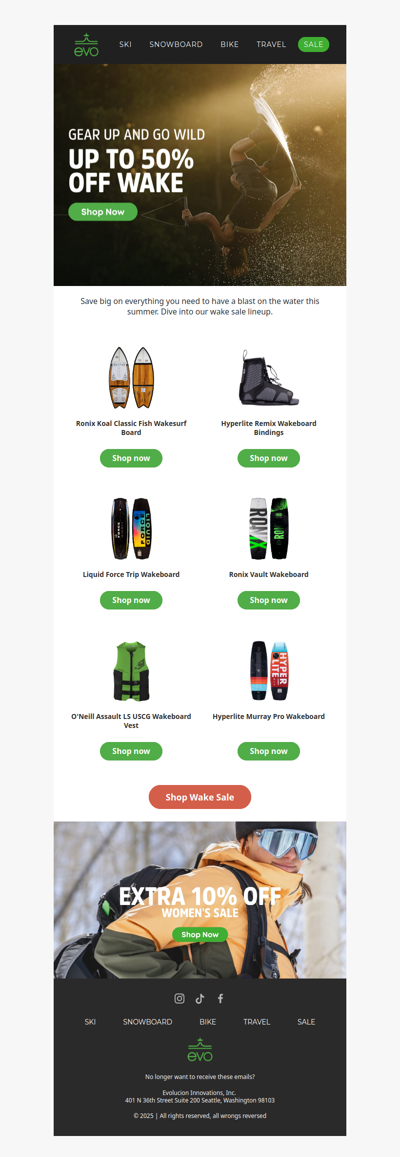
Task: Open the Hyperlite Murray Pro Wakeboard image
Action: pyautogui.click(x=269, y=670)
